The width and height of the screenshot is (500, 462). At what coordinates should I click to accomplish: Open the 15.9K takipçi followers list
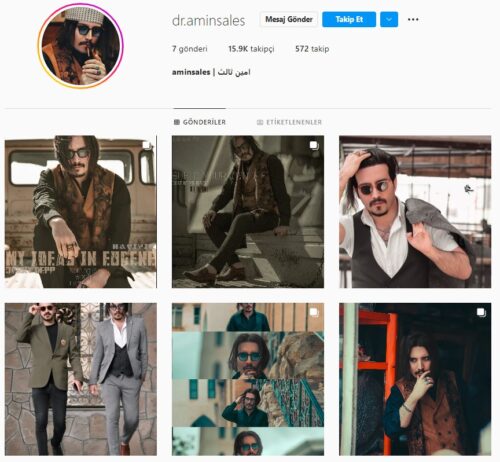pos(251,49)
